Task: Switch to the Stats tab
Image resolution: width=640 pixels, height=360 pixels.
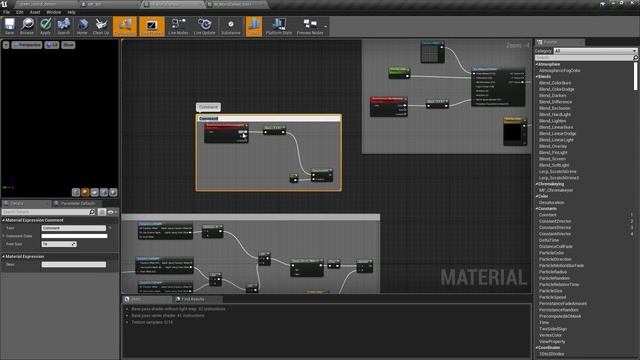Action: pos(147,299)
